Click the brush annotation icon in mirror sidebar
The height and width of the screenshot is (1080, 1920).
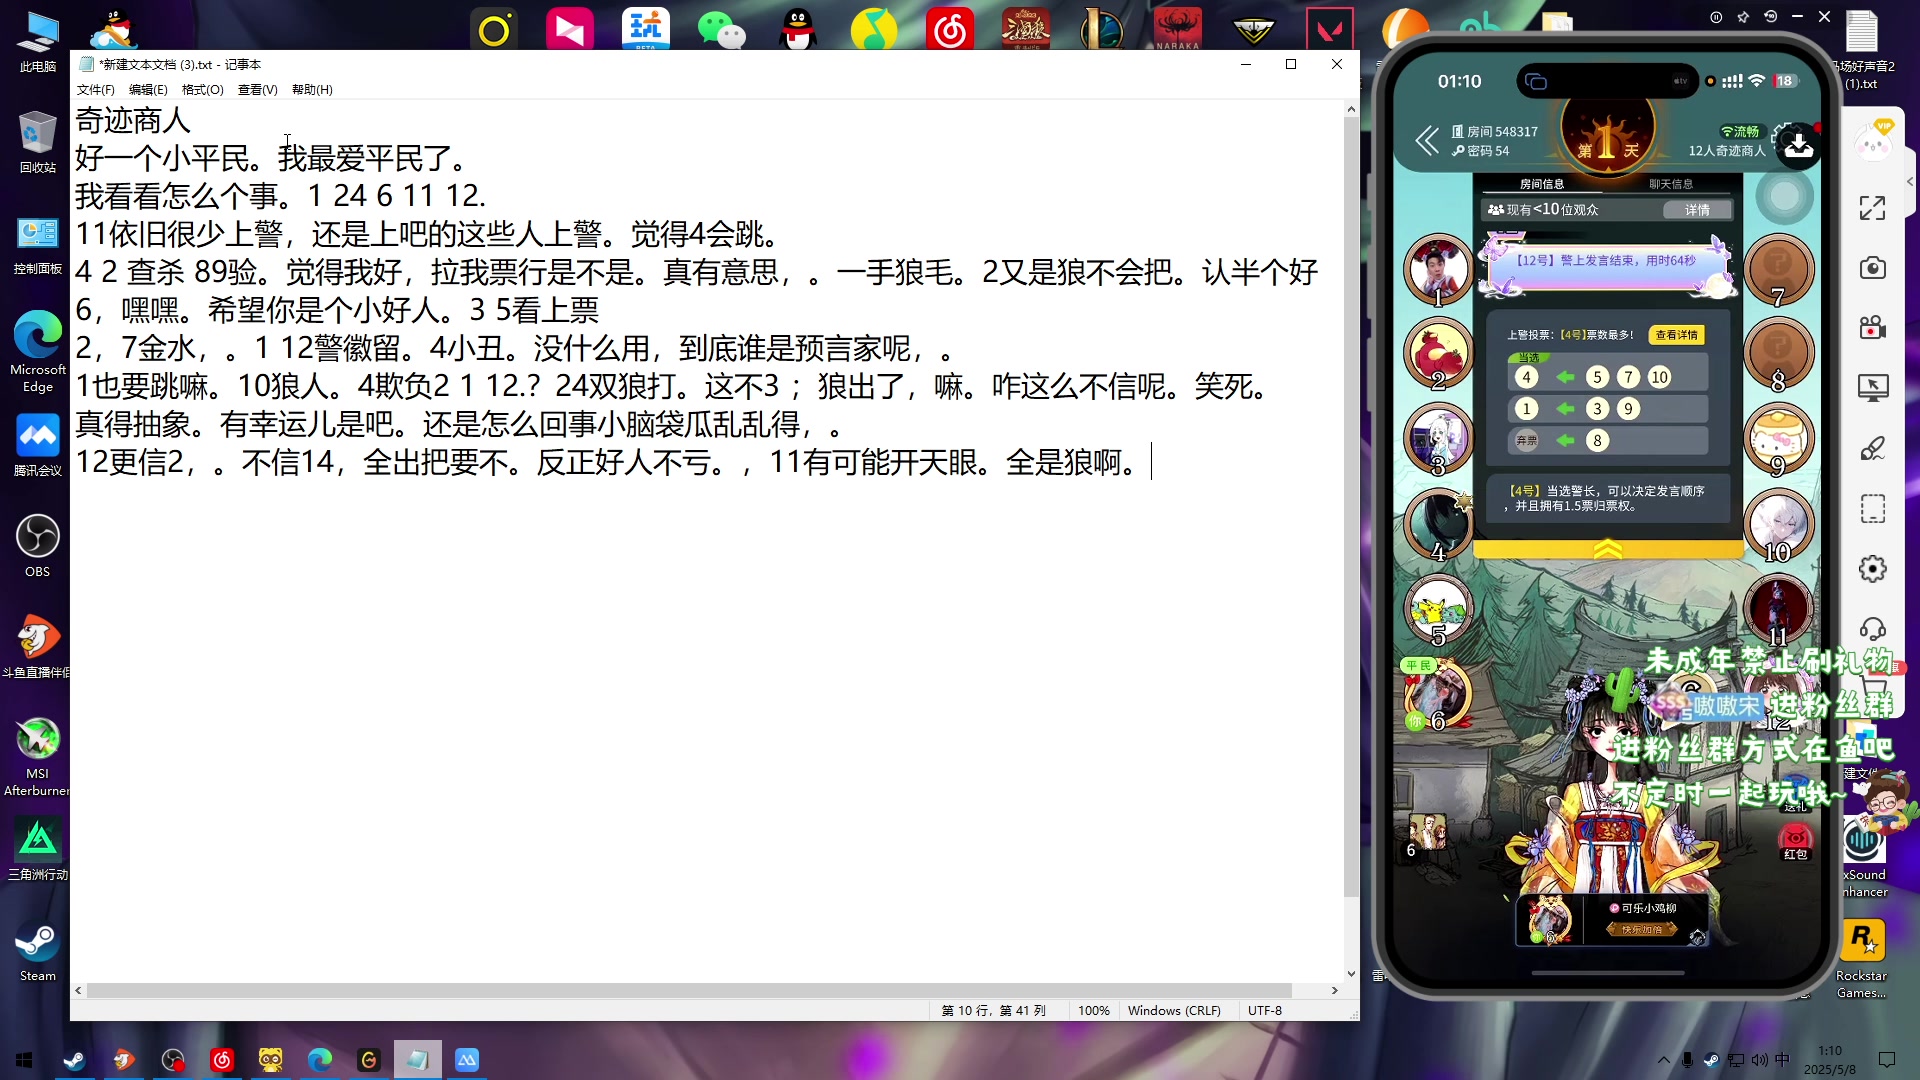click(1872, 448)
